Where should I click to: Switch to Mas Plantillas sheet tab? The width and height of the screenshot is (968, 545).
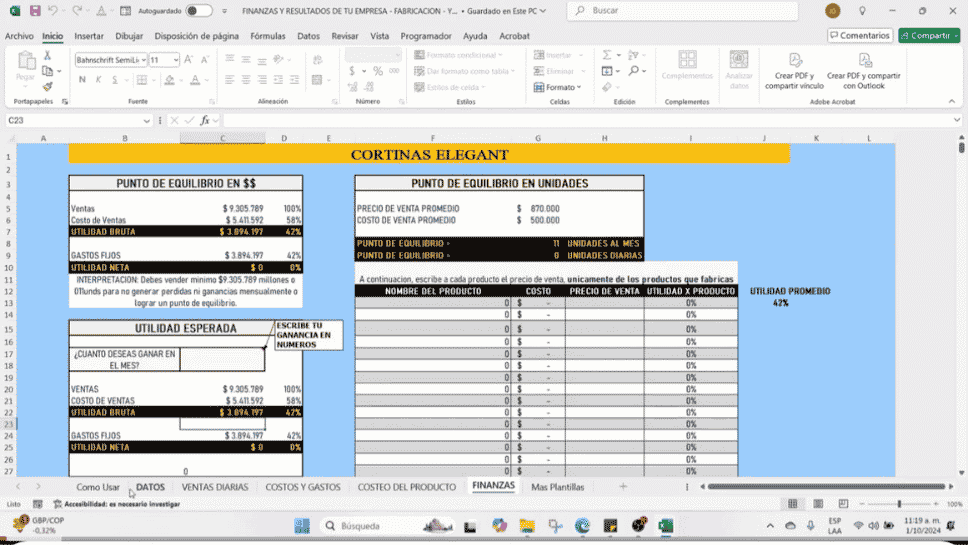(x=557, y=487)
